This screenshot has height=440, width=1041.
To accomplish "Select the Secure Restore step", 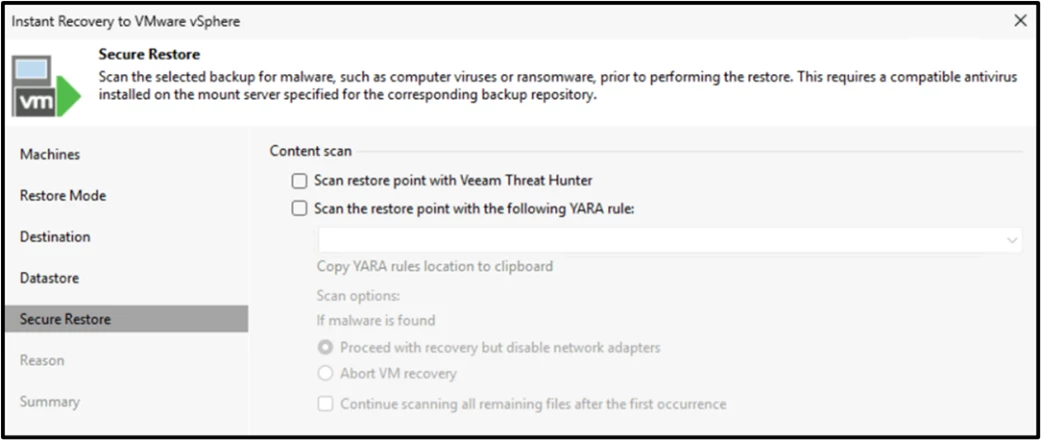I will 65,319.
